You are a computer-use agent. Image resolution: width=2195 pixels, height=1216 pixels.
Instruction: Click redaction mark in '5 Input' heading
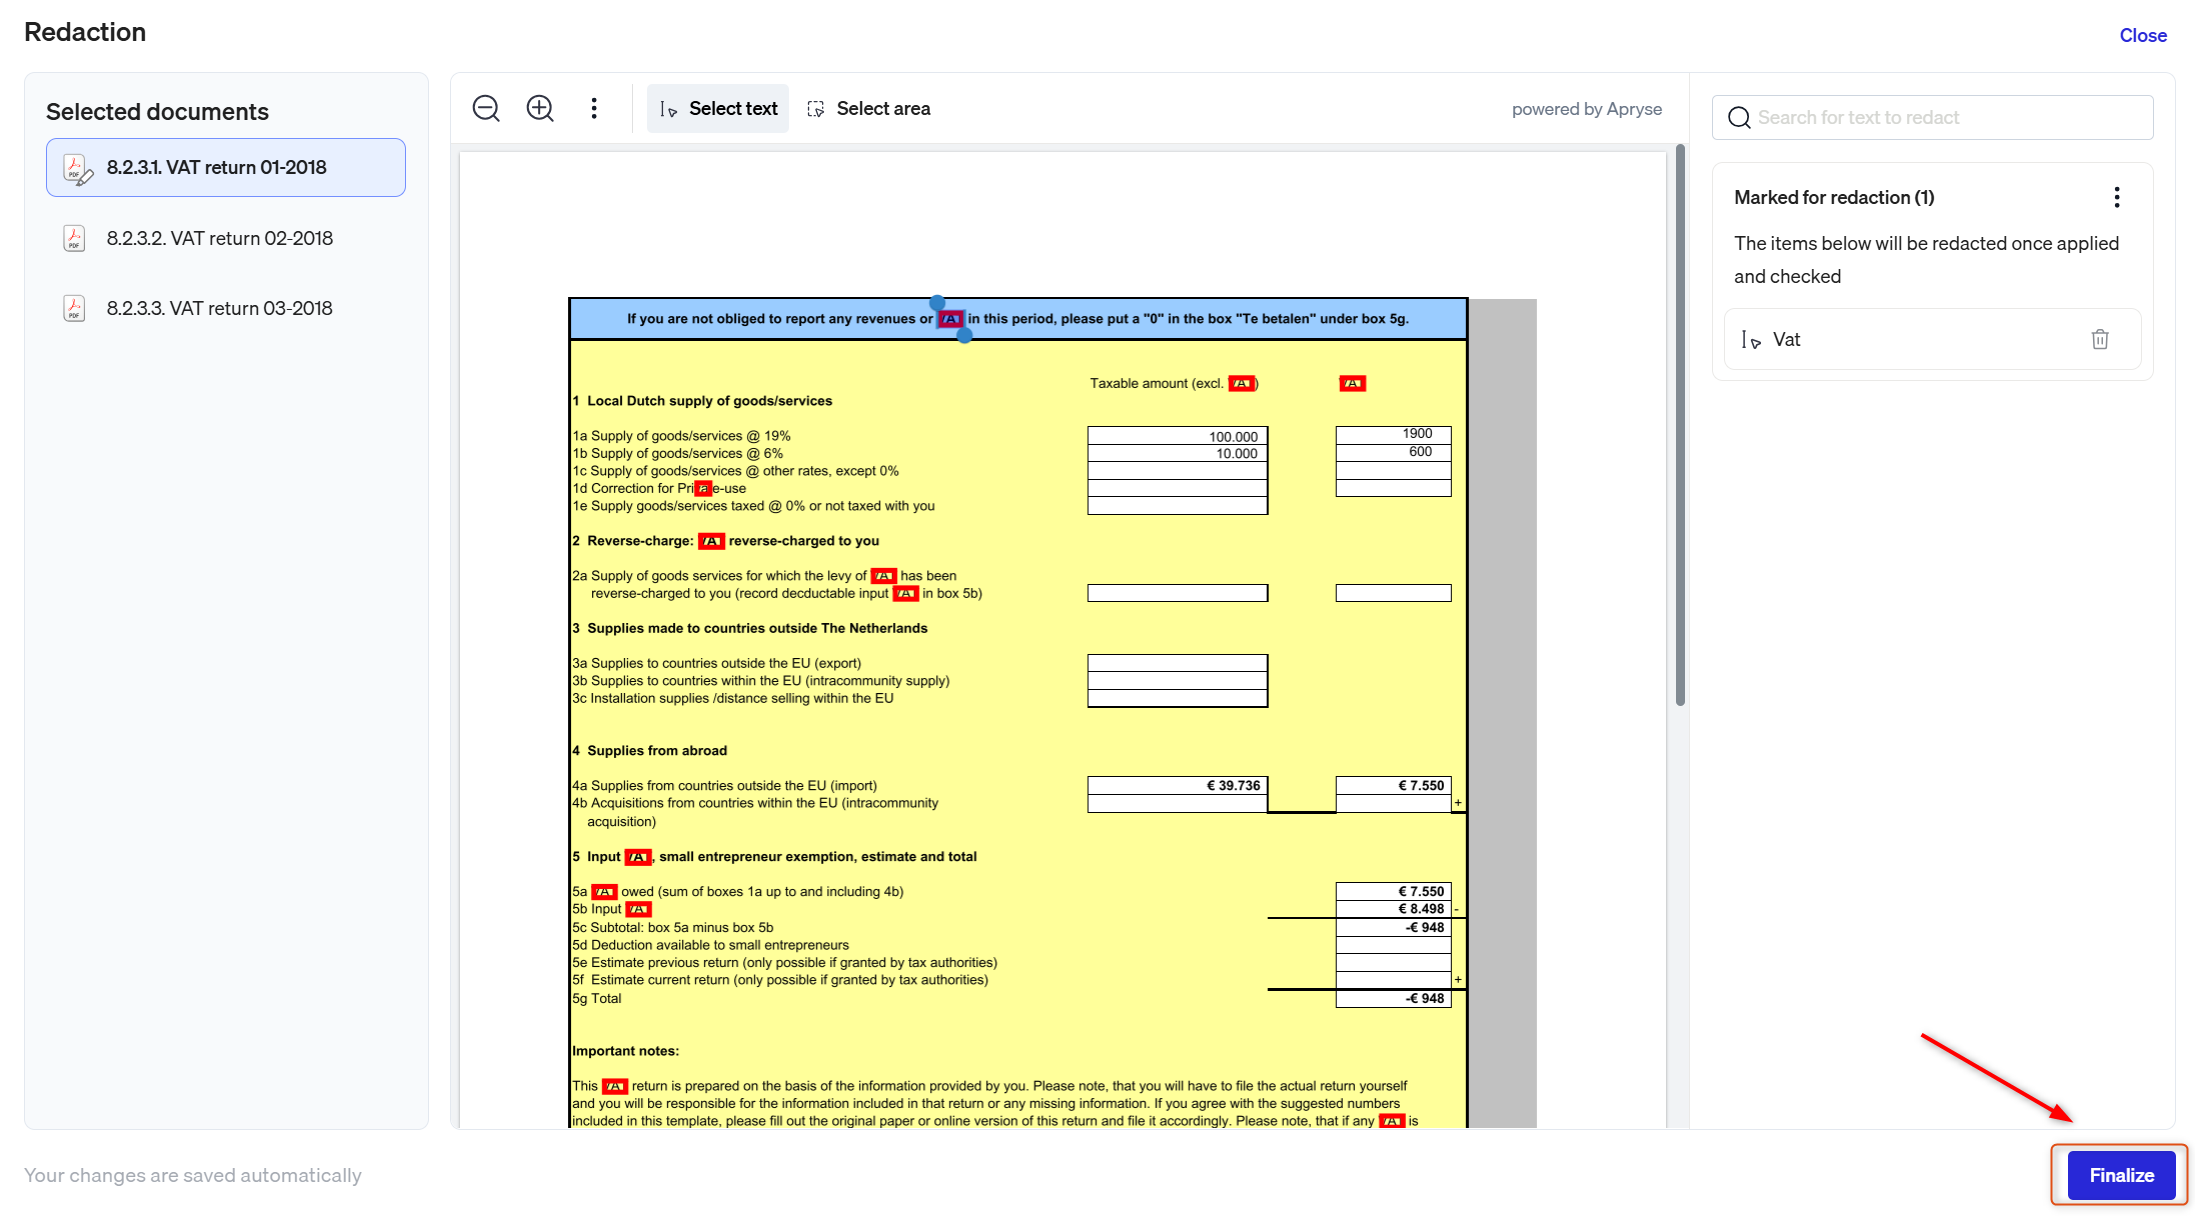(637, 857)
